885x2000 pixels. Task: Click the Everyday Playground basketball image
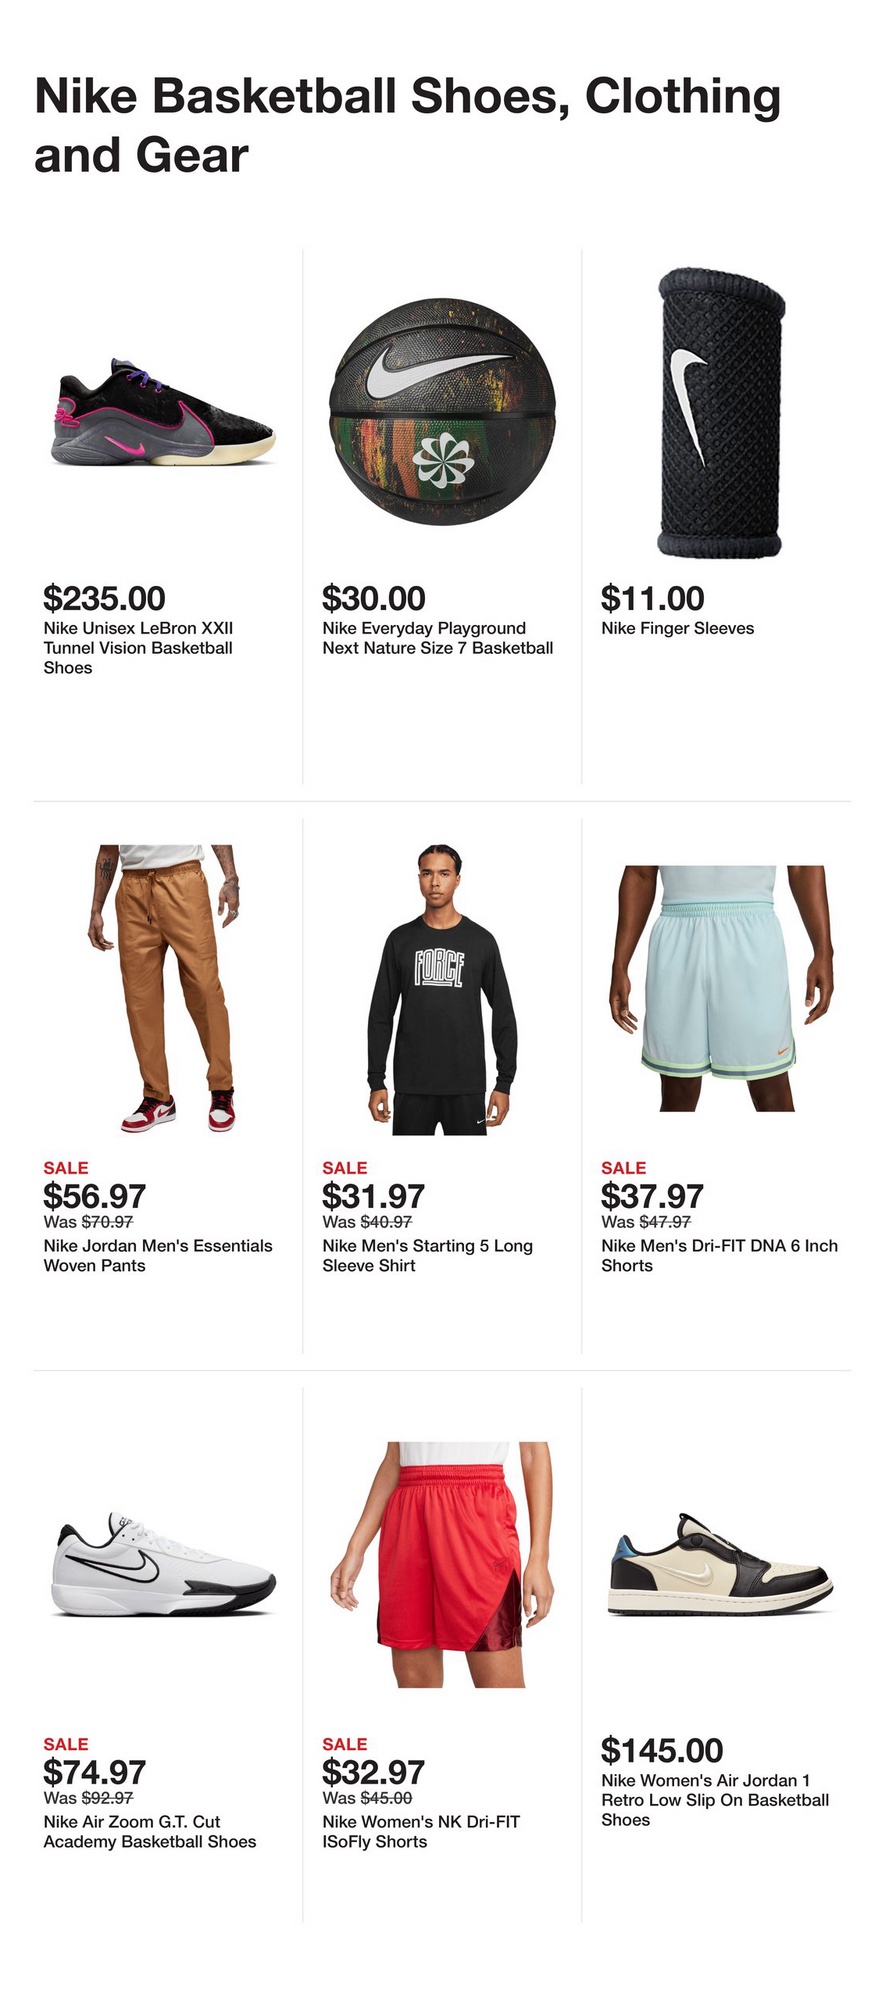(x=441, y=412)
